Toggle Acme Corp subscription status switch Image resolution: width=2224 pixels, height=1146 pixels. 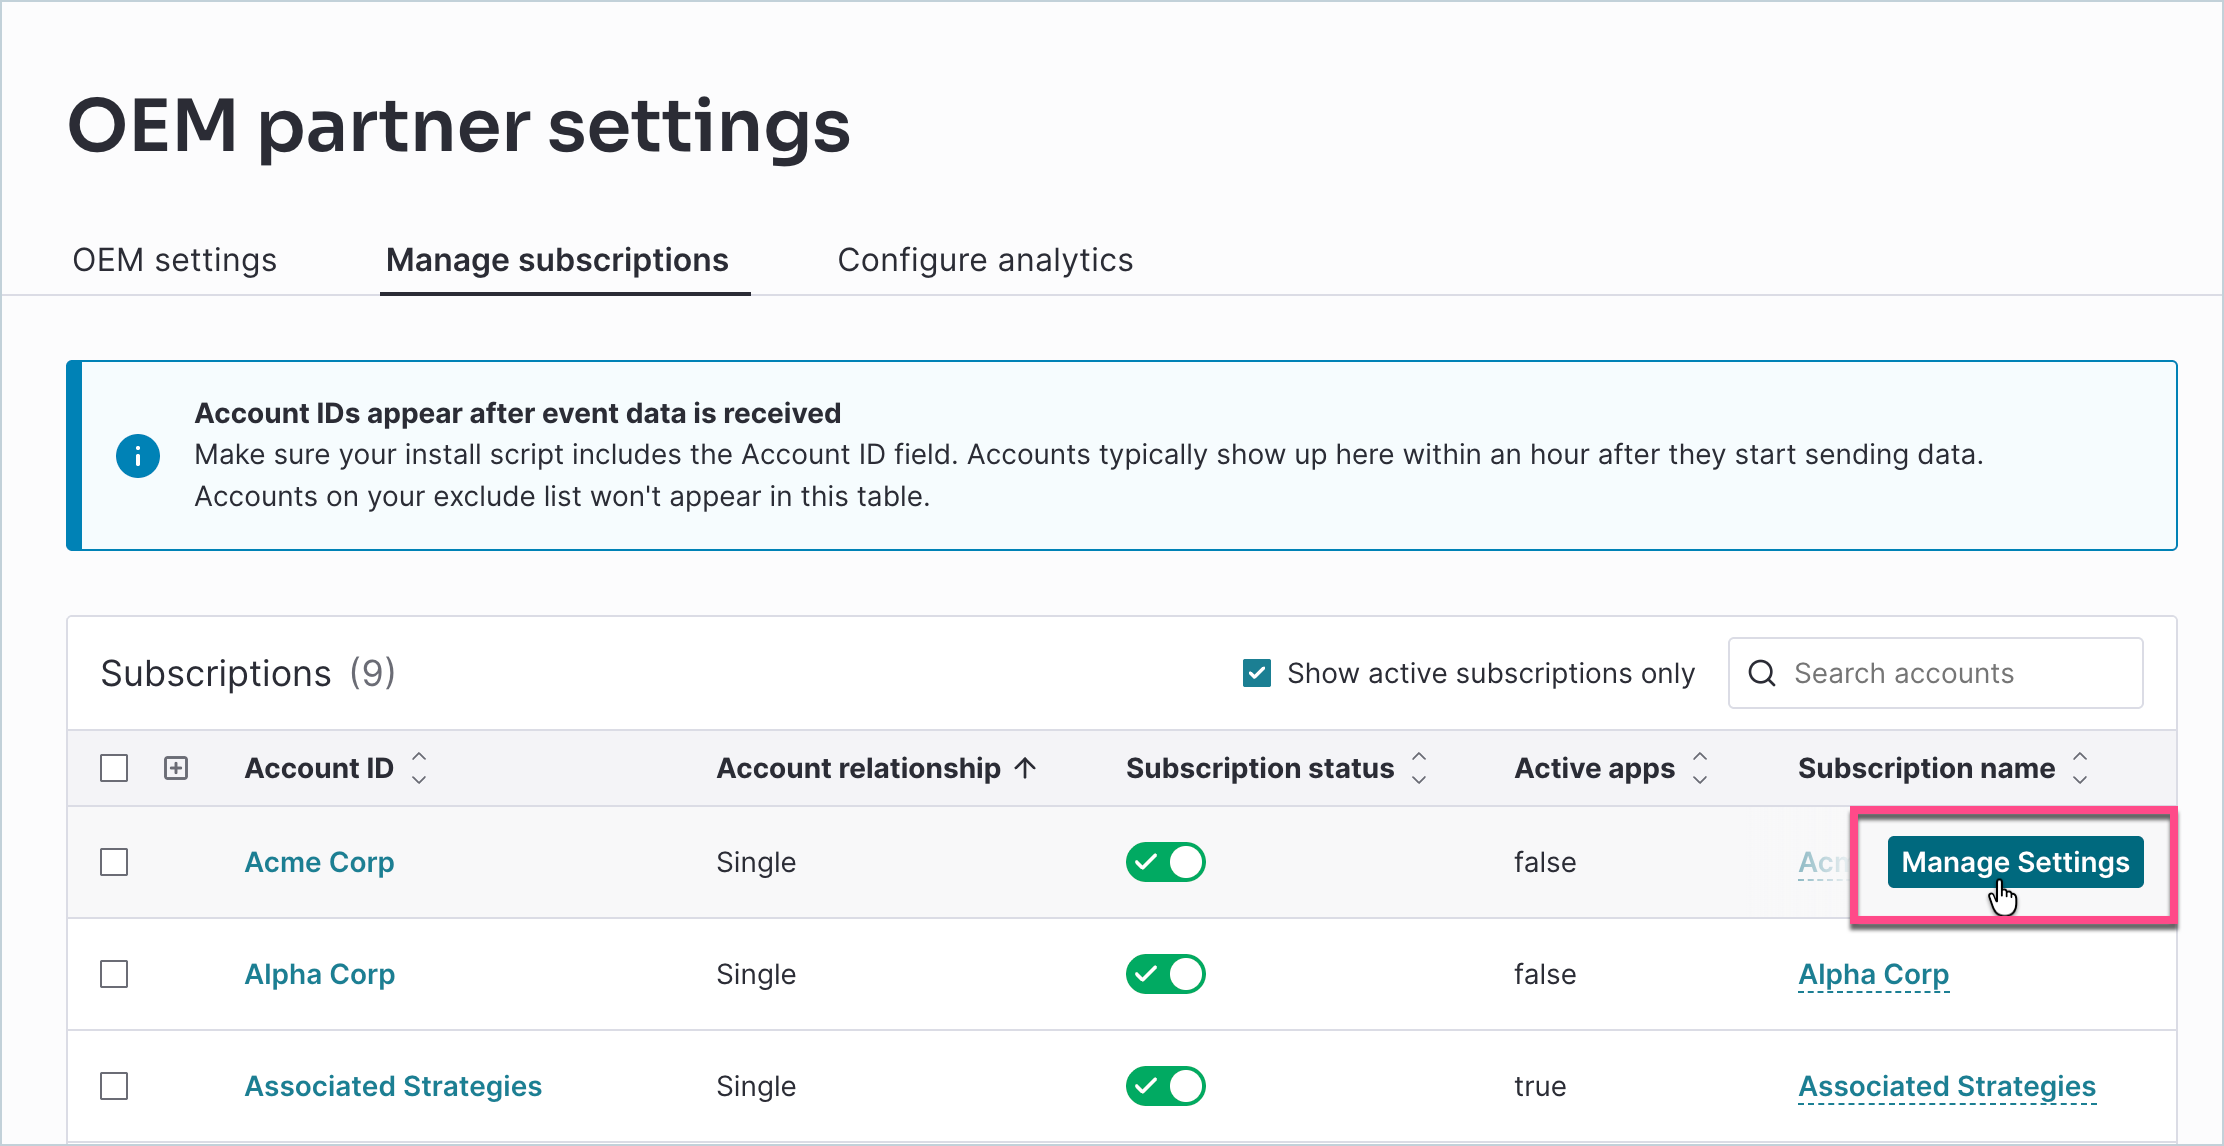[x=1166, y=862]
